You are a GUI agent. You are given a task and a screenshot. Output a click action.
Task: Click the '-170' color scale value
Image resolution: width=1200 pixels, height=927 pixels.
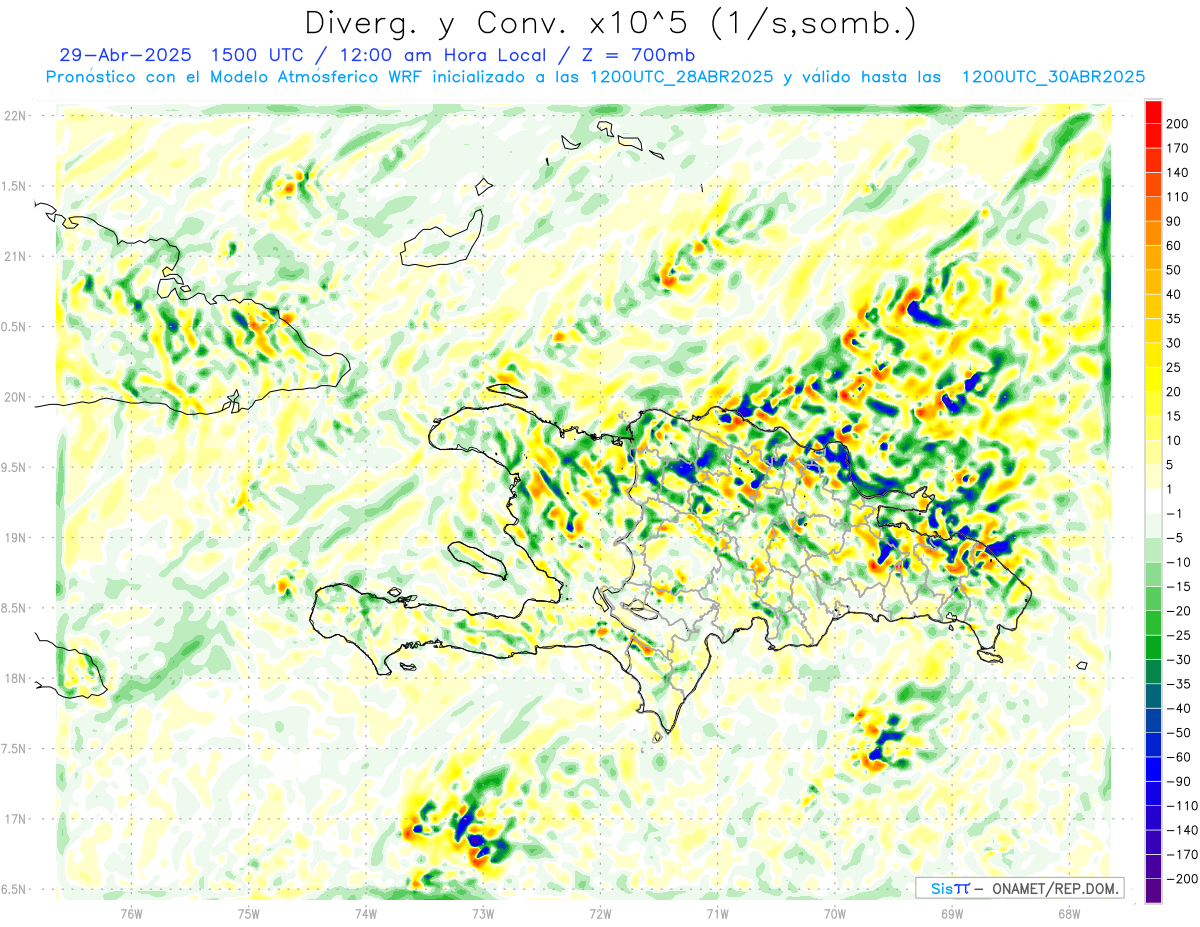tap(1182, 854)
